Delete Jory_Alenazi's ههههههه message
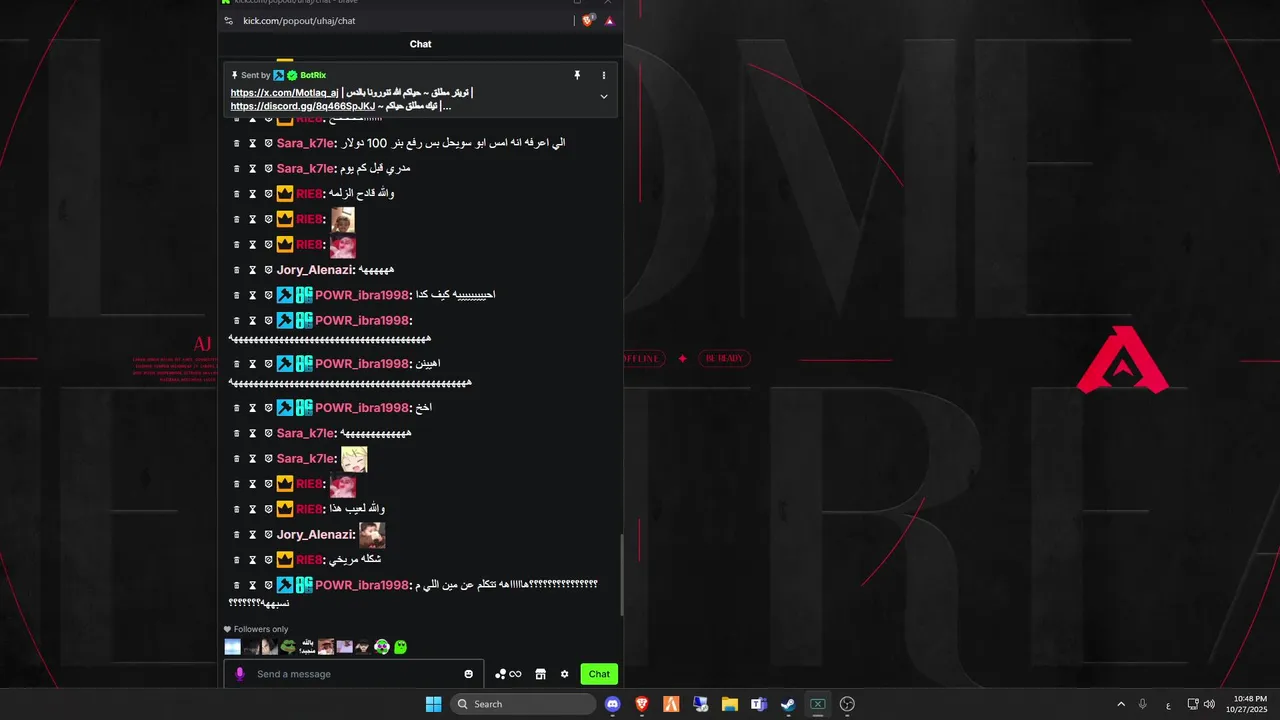Screen dimensions: 1280x720 (237, 270)
